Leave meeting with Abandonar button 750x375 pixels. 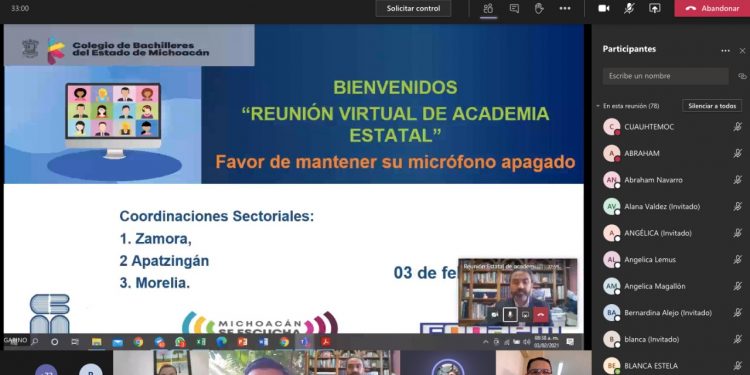pyautogui.click(x=712, y=8)
